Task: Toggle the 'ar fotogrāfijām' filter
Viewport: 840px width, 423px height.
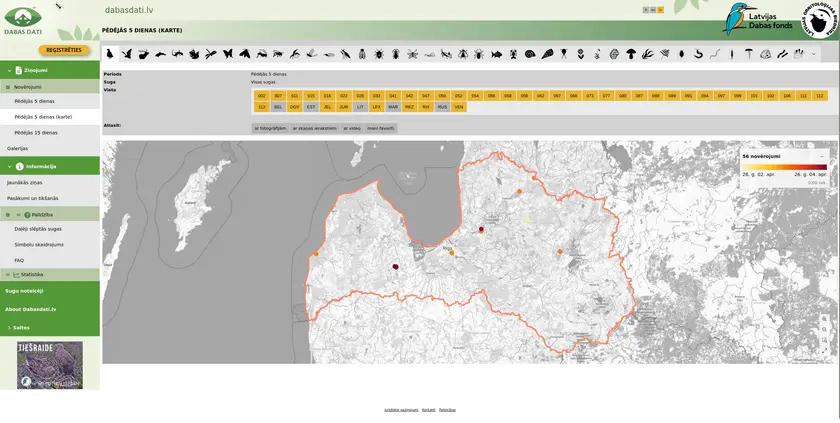Action: coord(270,128)
